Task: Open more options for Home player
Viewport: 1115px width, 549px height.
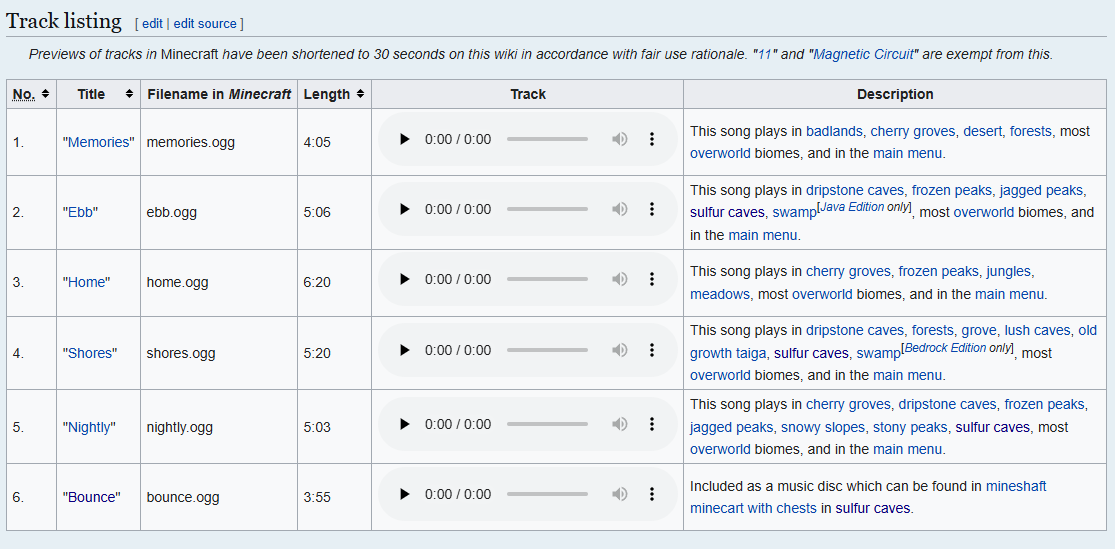Action: coord(651,279)
